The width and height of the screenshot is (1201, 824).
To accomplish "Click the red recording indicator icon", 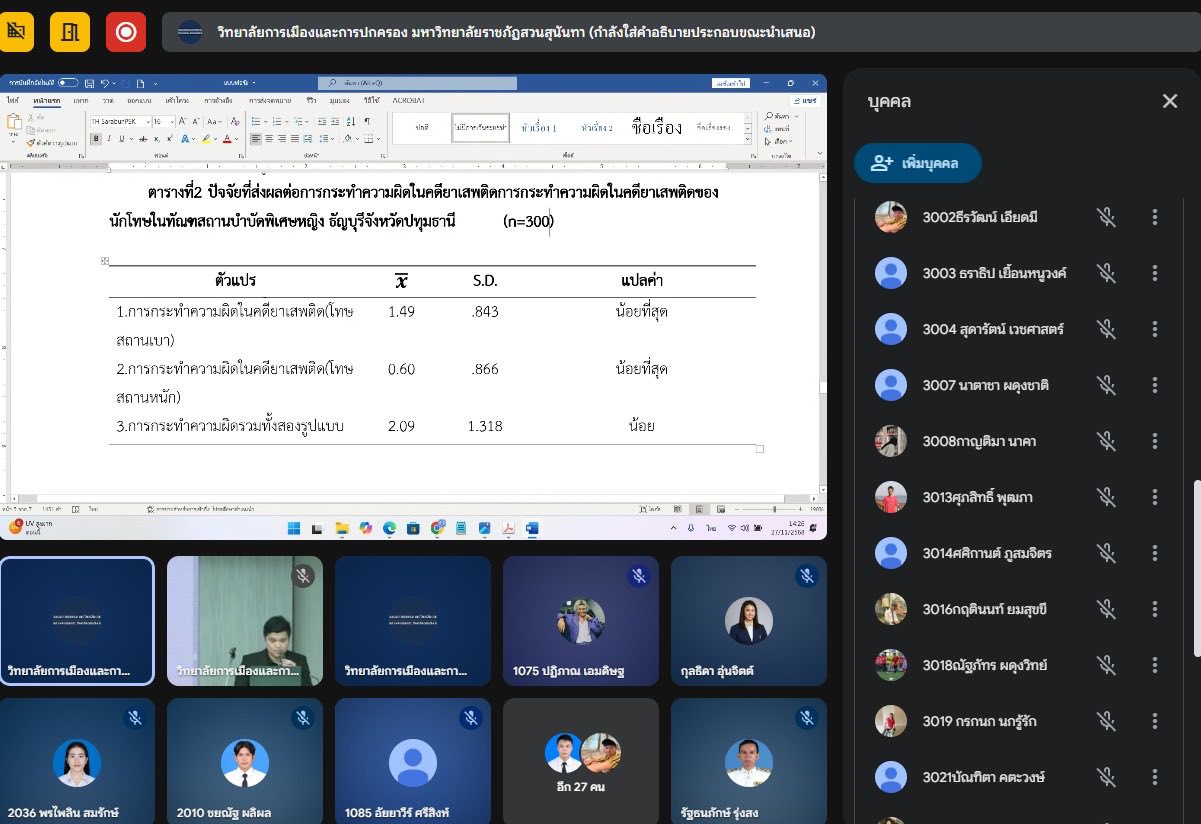I will coord(125,32).
